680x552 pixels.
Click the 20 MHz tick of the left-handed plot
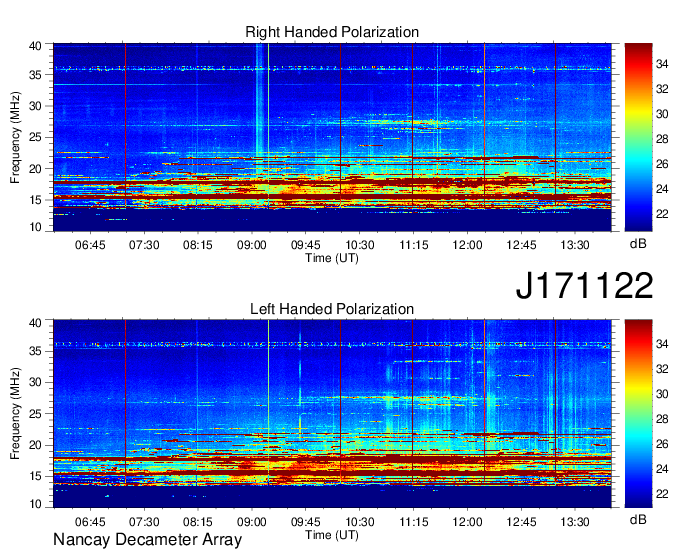point(35,445)
